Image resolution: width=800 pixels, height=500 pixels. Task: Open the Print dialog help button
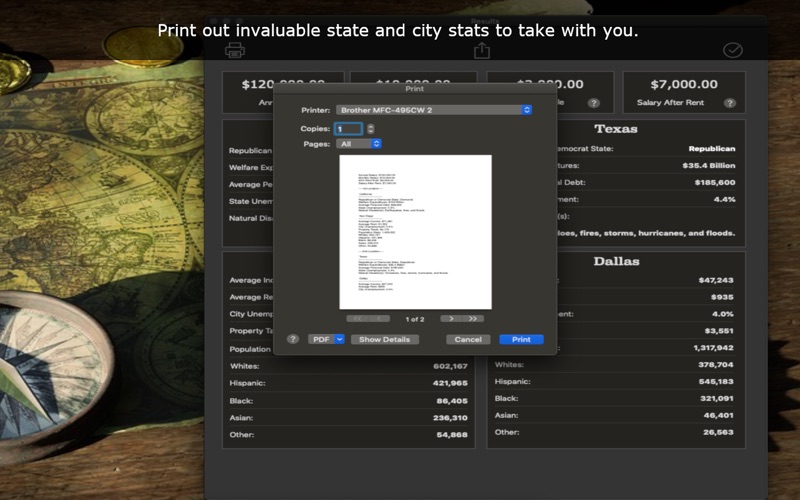pyautogui.click(x=293, y=339)
